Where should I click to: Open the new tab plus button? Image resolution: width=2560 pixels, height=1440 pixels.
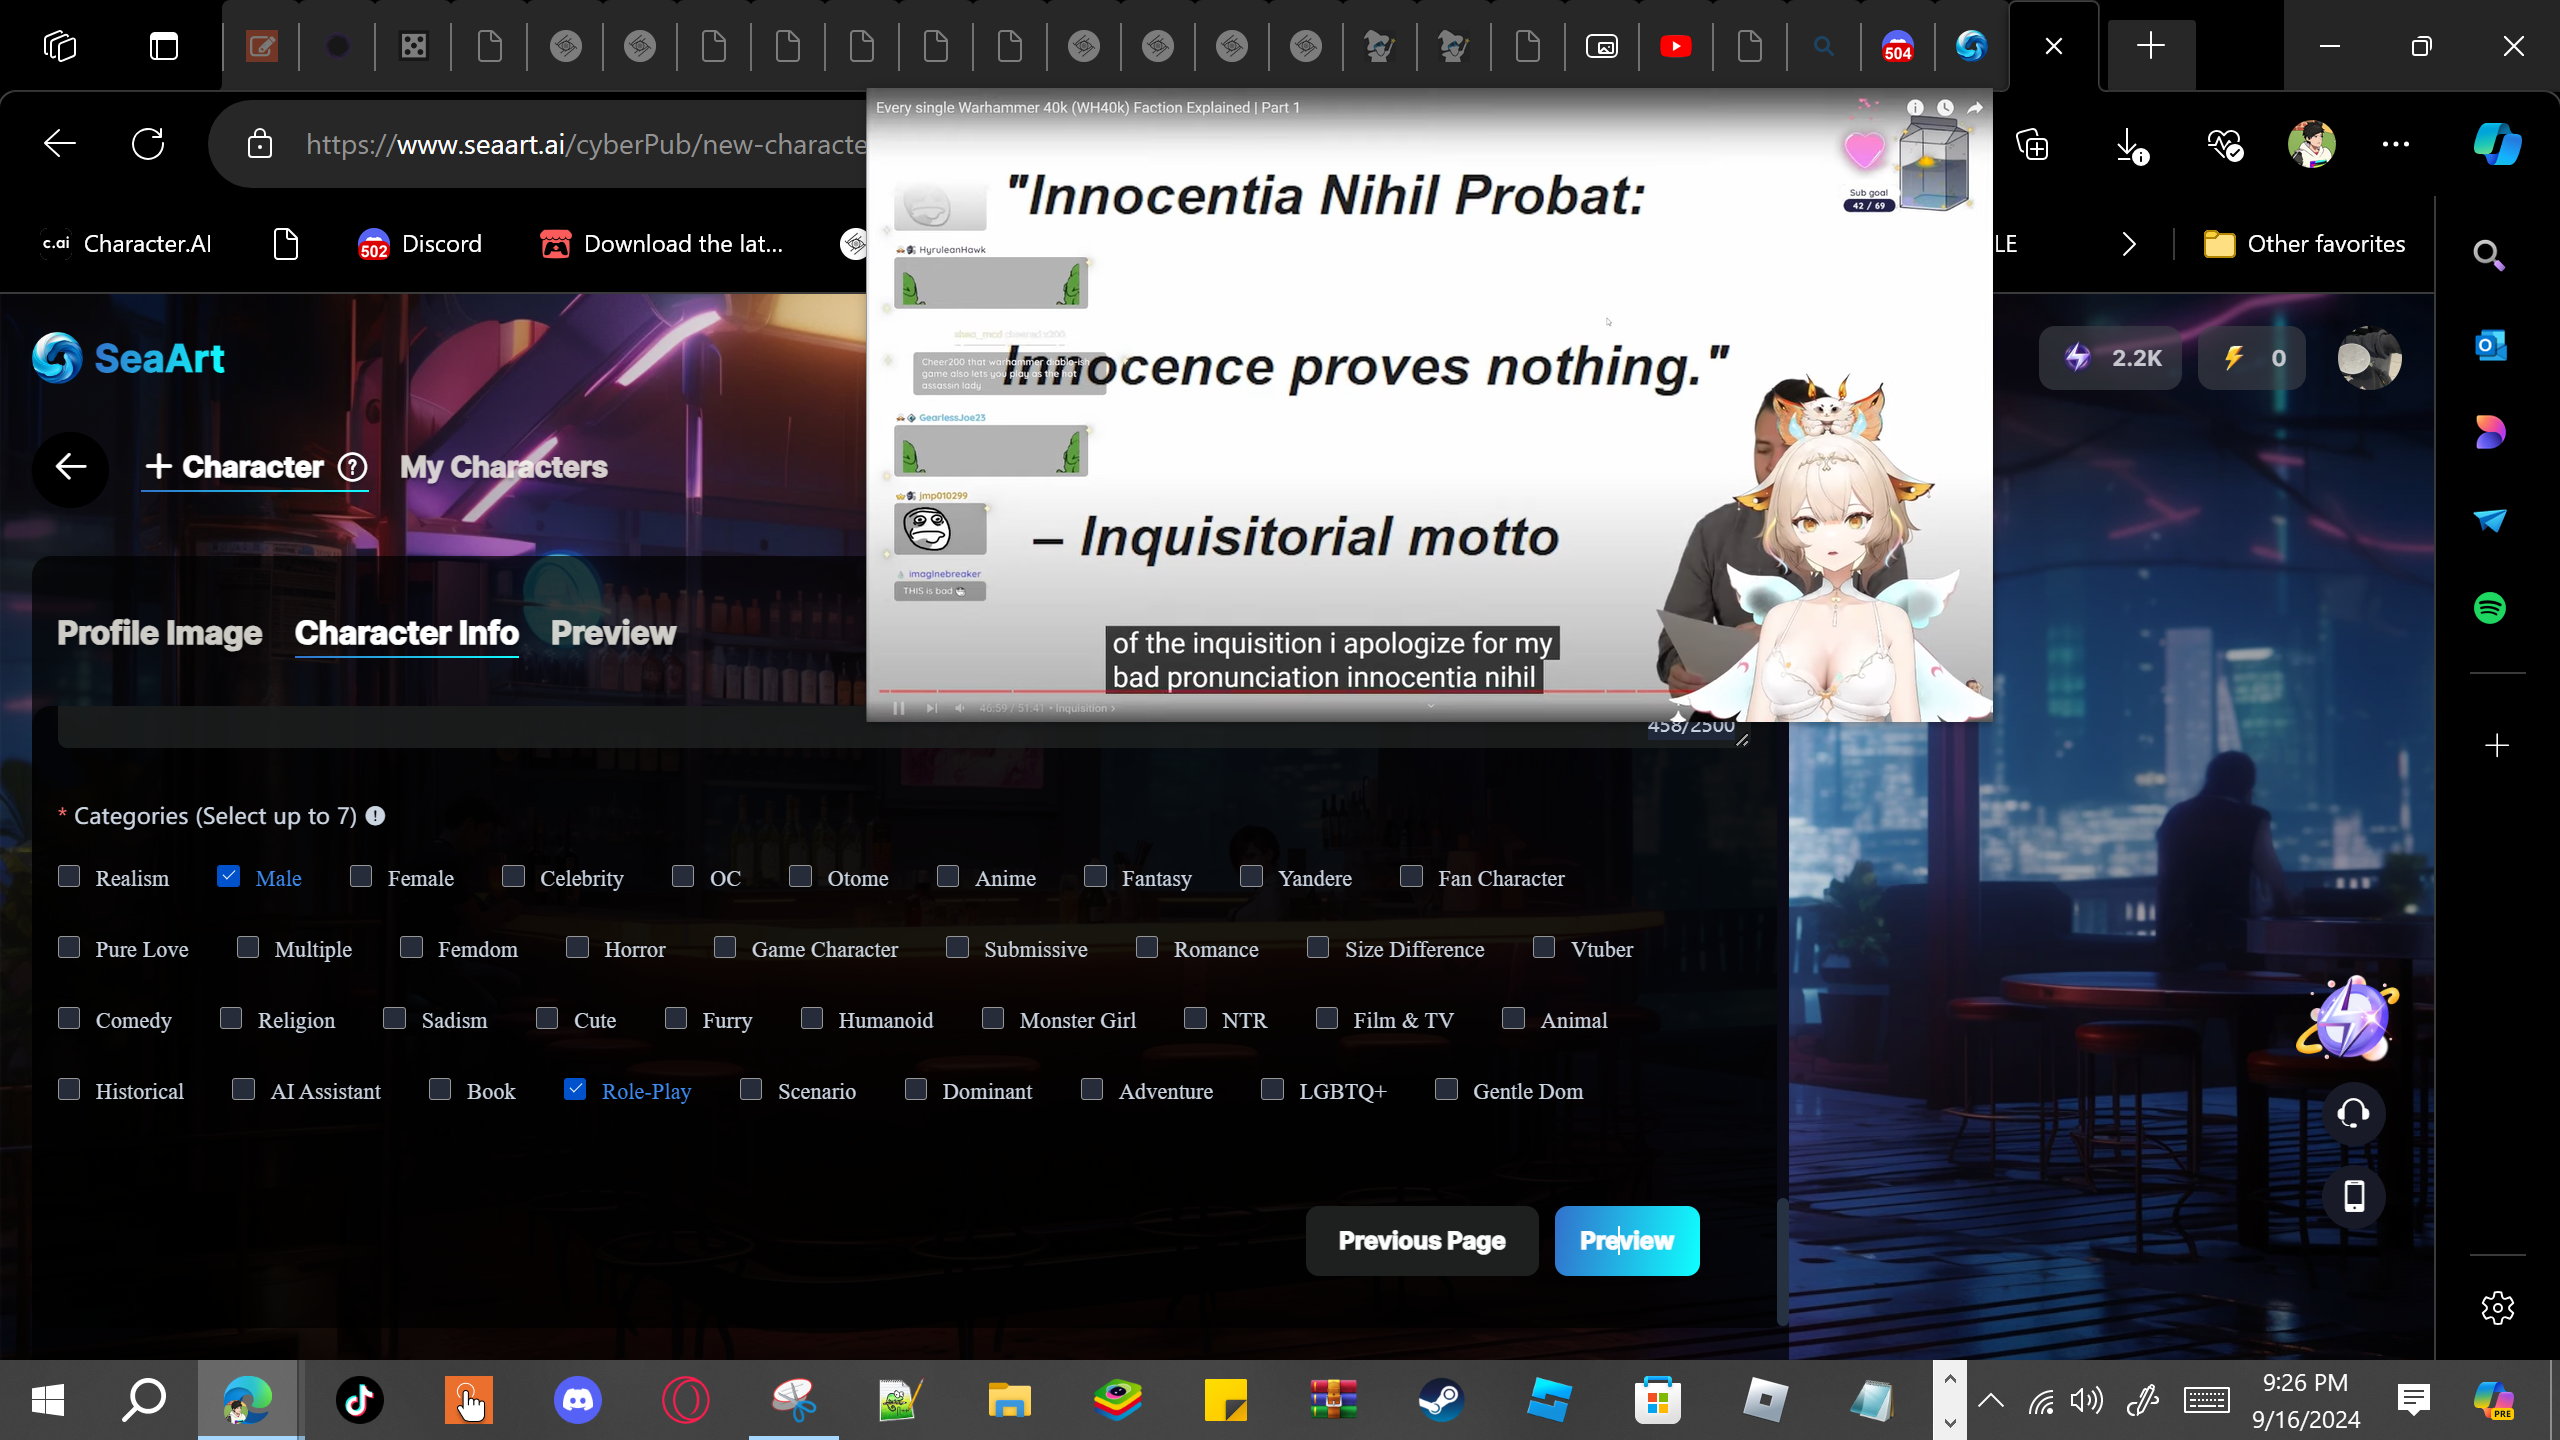coord(2150,46)
